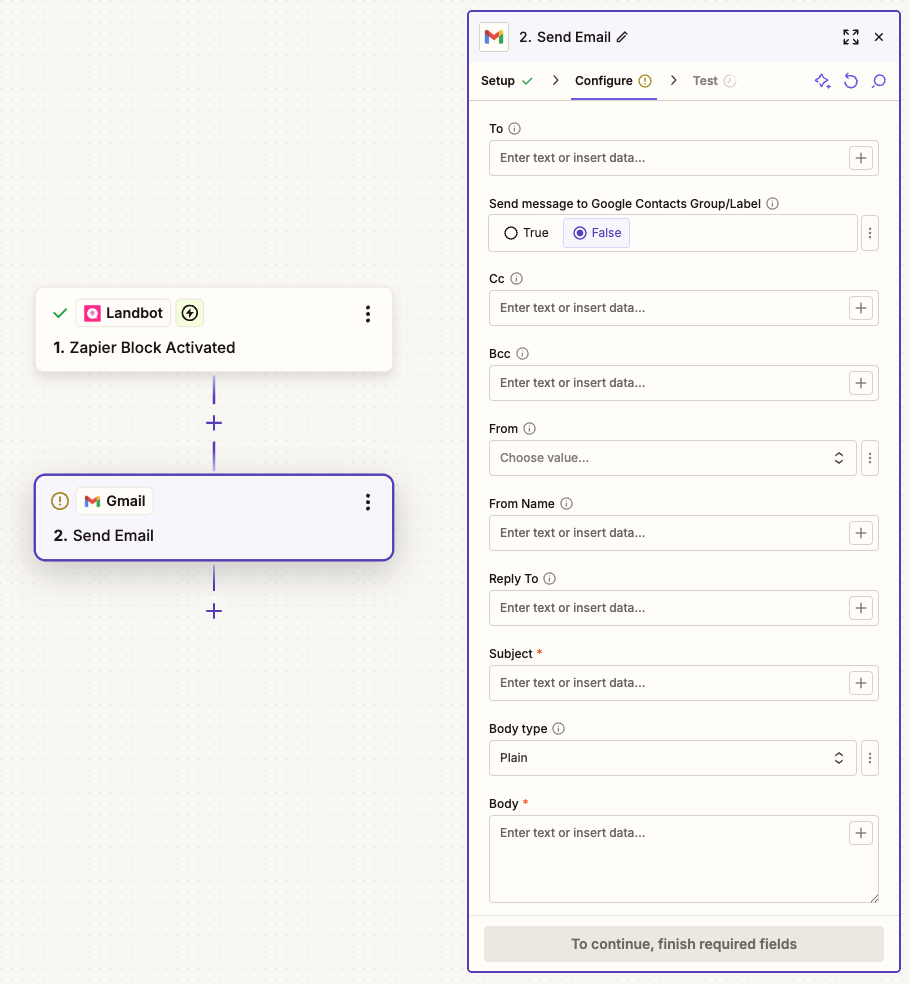Insert data with plus in To field
Viewport: 909px width, 984px height.
[861, 158]
